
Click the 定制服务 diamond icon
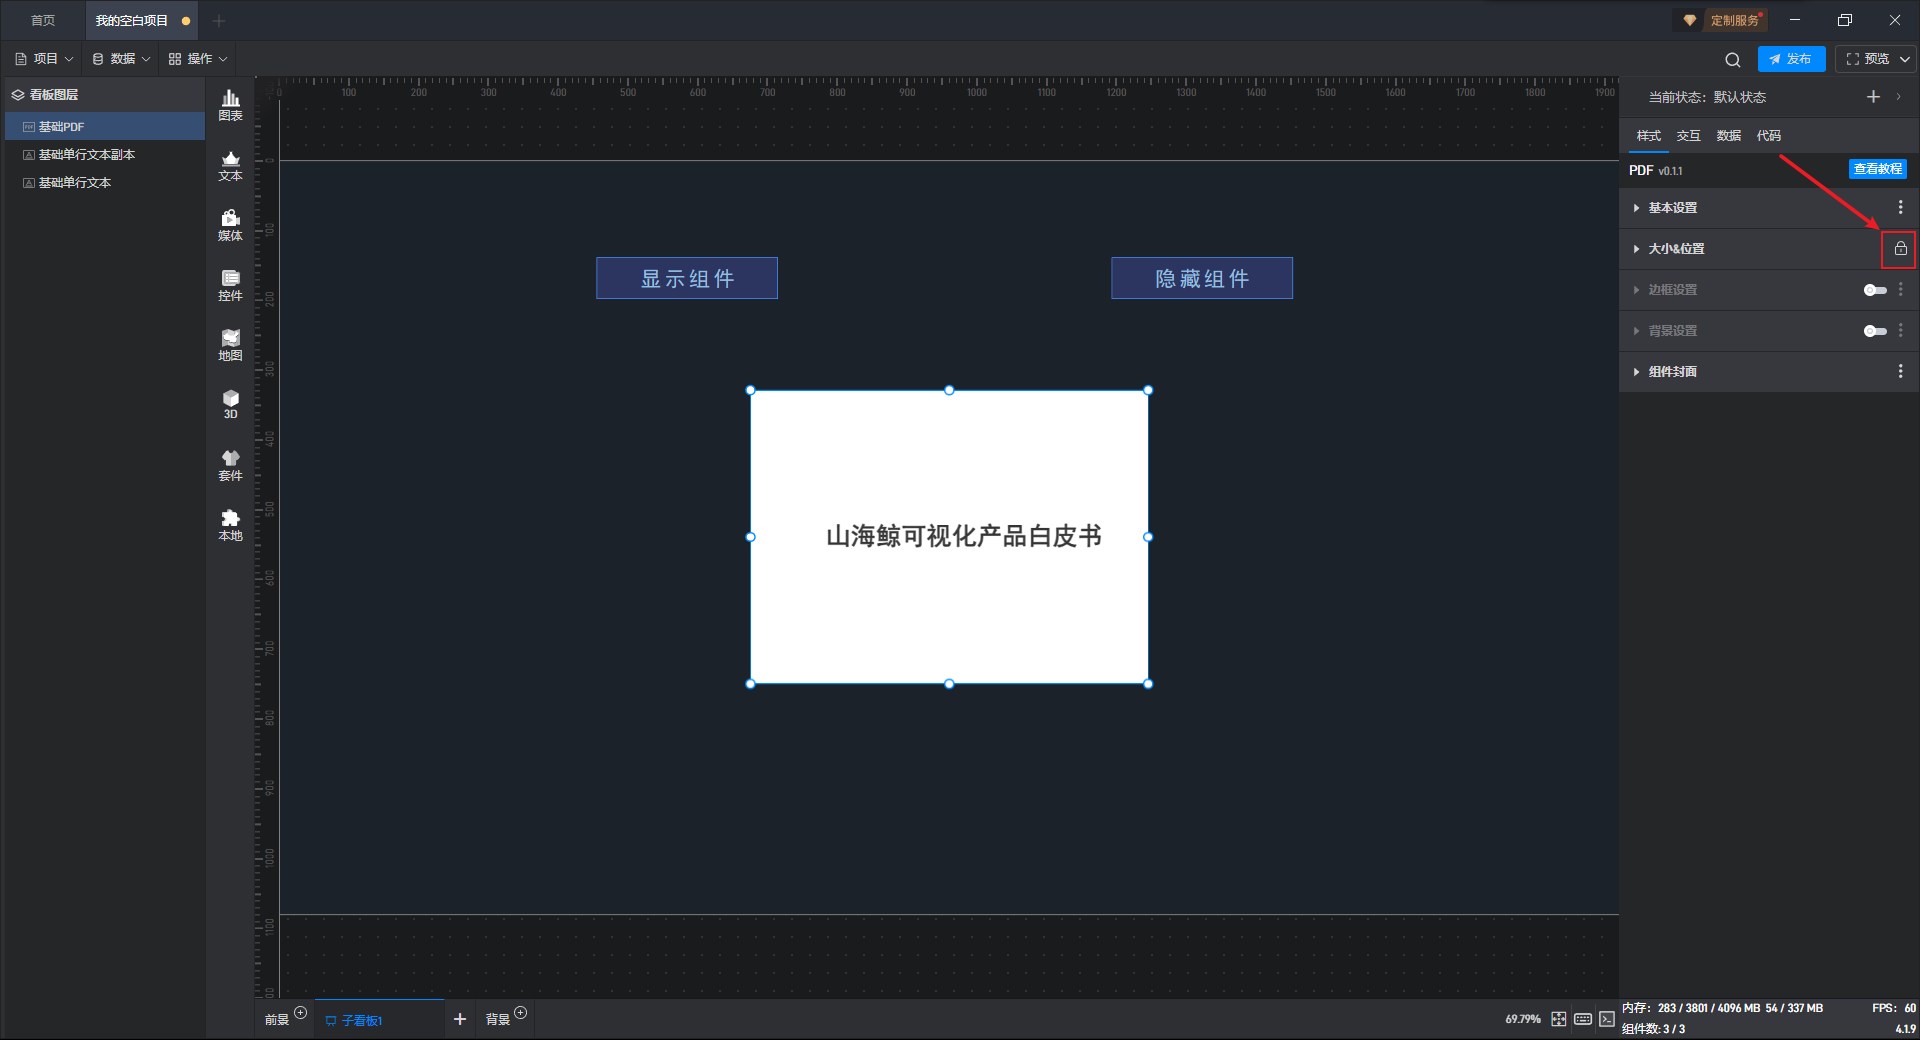[x=1690, y=20]
